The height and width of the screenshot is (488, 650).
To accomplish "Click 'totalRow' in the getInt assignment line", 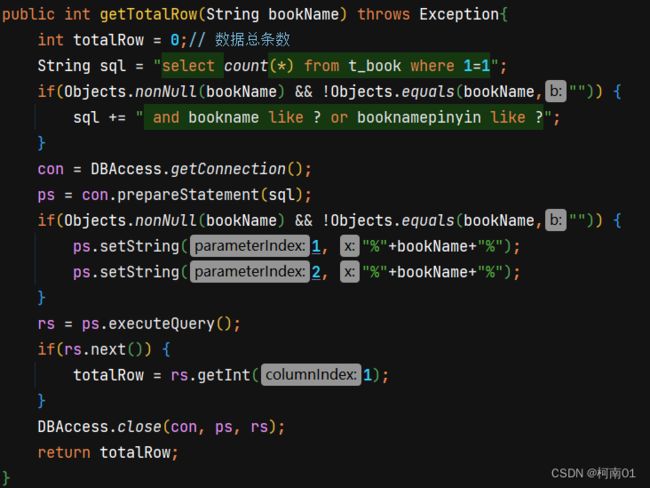I will 109,375.
